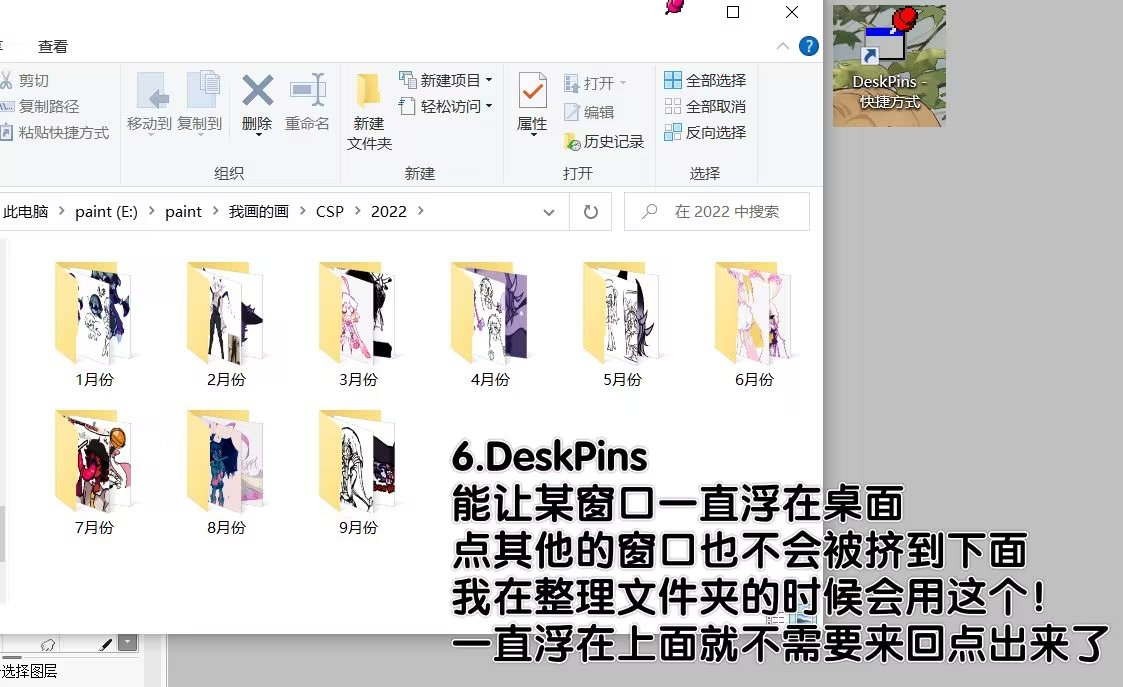Open Explorer help question mark icon
Viewport: 1123px width, 687px height.
coord(809,47)
